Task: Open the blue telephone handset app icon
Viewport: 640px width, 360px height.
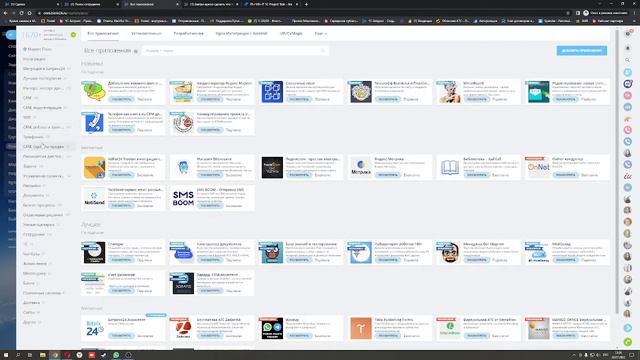Action: (x=94, y=122)
